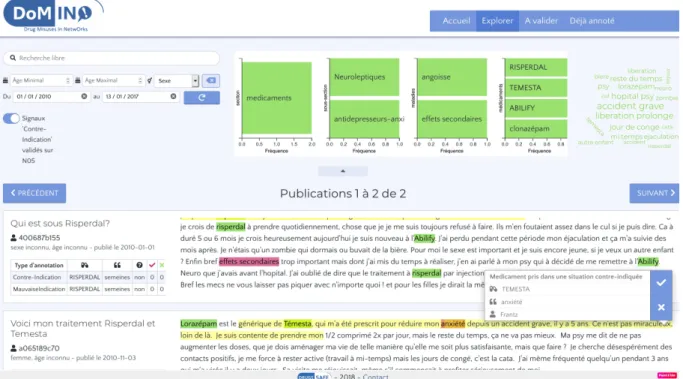Screen dimensions: 683x379
Task: Click the pink 'effets secondaires' highlighted text
Action: click(249, 261)
